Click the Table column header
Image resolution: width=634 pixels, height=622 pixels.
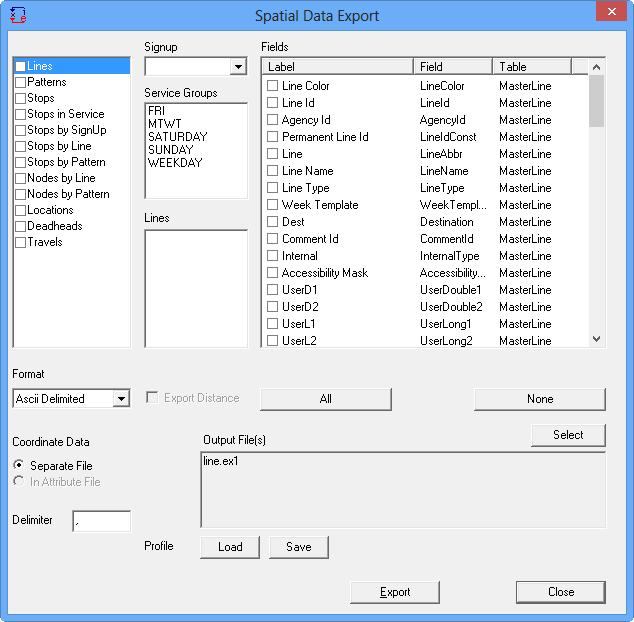[532, 67]
